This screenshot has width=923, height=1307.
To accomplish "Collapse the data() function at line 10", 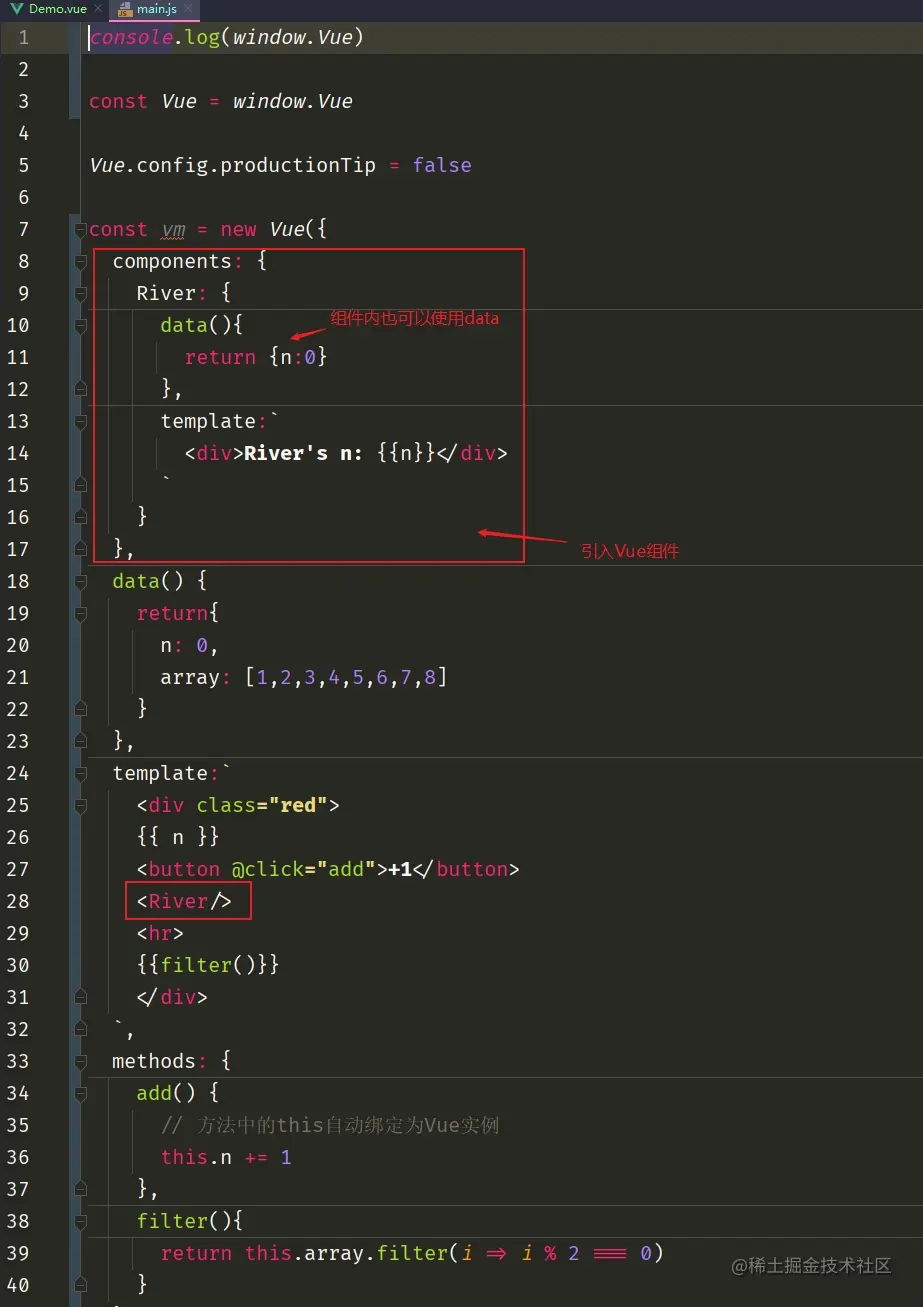I will (80, 326).
